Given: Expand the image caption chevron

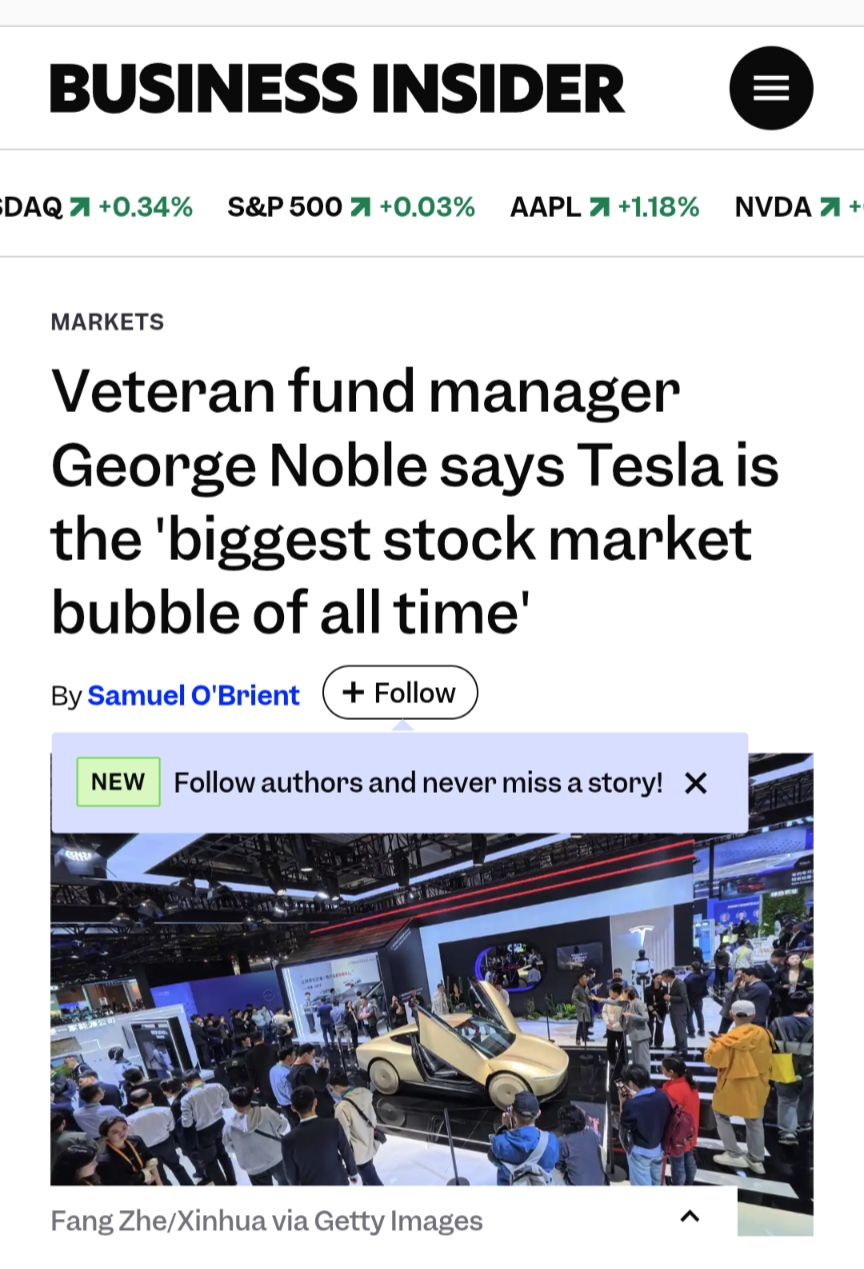Looking at the screenshot, I should click(689, 1217).
